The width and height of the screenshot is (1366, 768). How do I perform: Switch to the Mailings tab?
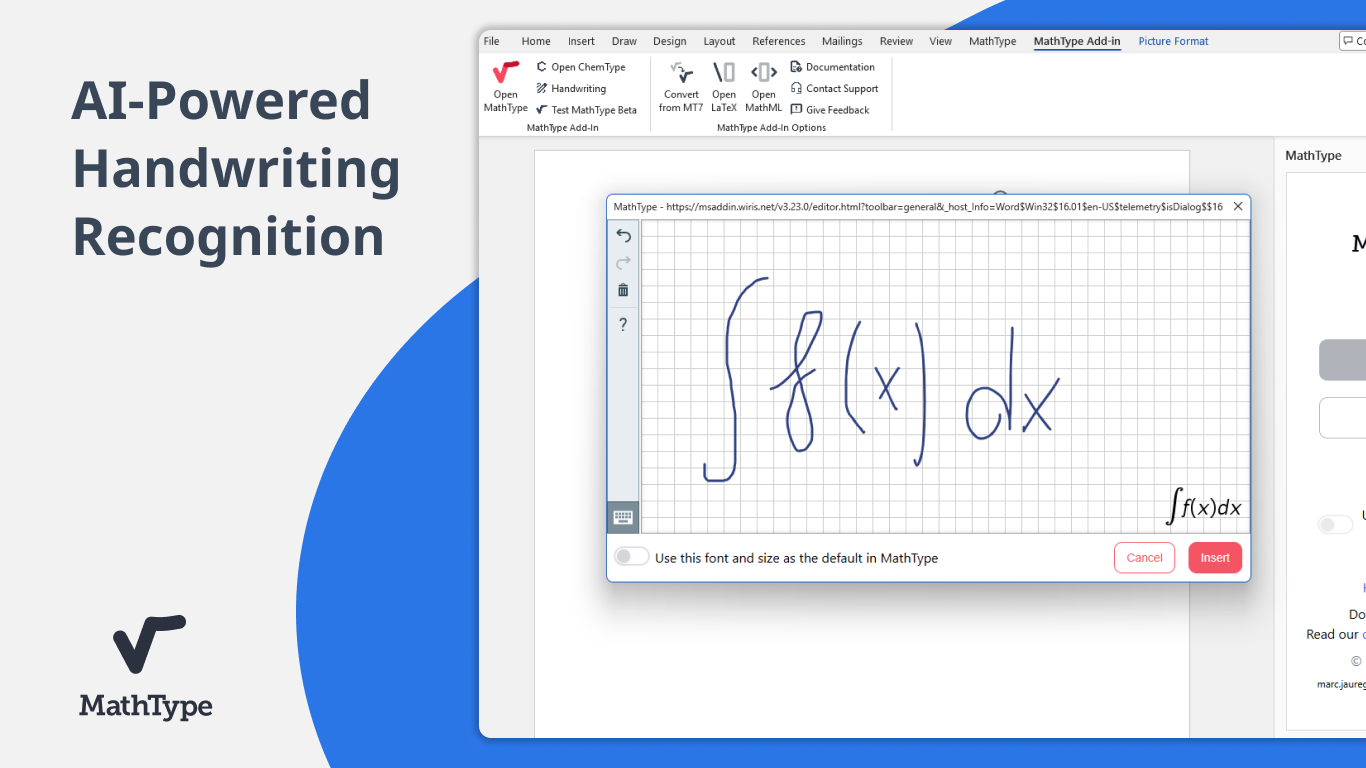(x=842, y=41)
